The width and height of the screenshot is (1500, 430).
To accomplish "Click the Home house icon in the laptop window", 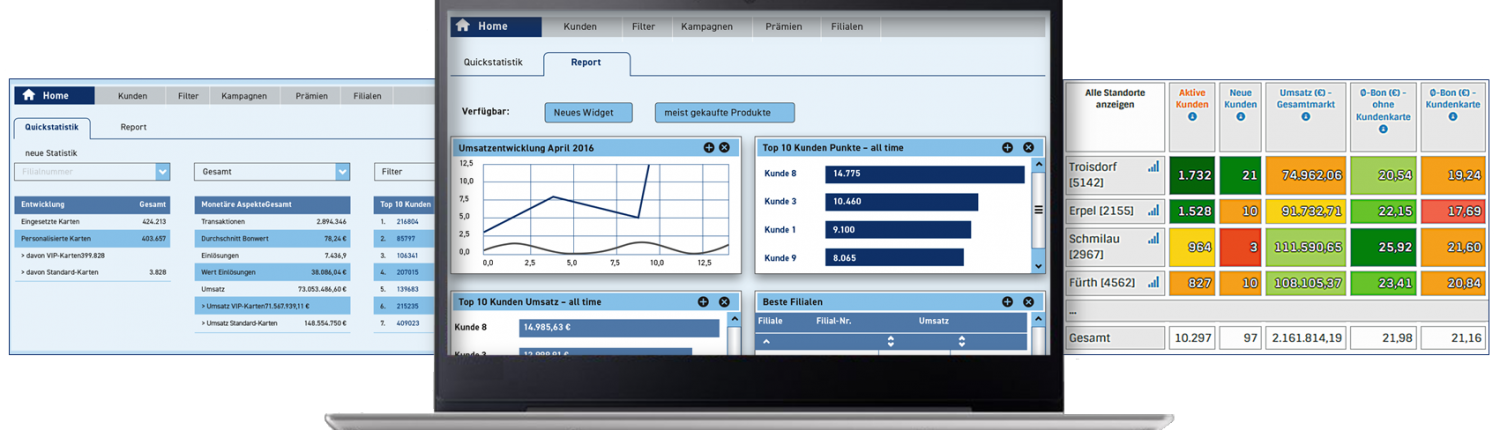I will tap(463, 26).
